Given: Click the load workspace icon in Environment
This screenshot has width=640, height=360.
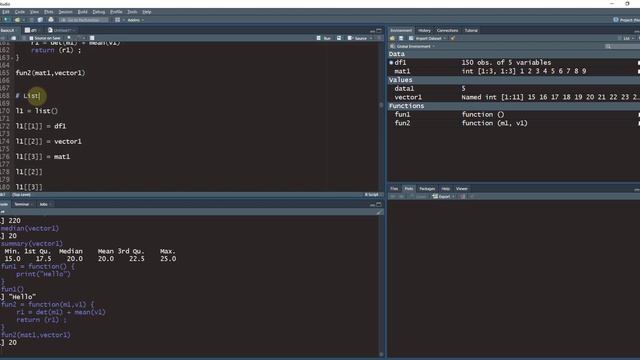Looking at the screenshot, I should pos(392,38).
